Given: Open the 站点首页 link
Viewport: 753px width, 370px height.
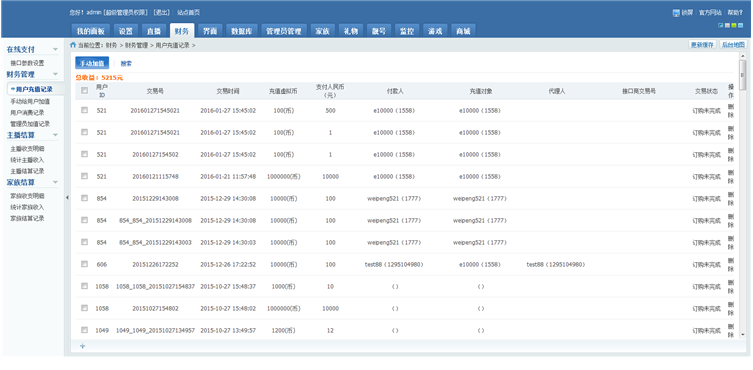Looking at the screenshot, I should coord(188,12).
